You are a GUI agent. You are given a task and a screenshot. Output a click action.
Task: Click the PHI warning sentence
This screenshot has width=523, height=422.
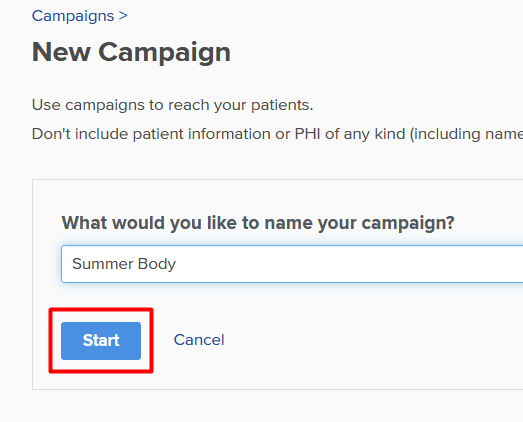coord(278,134)
